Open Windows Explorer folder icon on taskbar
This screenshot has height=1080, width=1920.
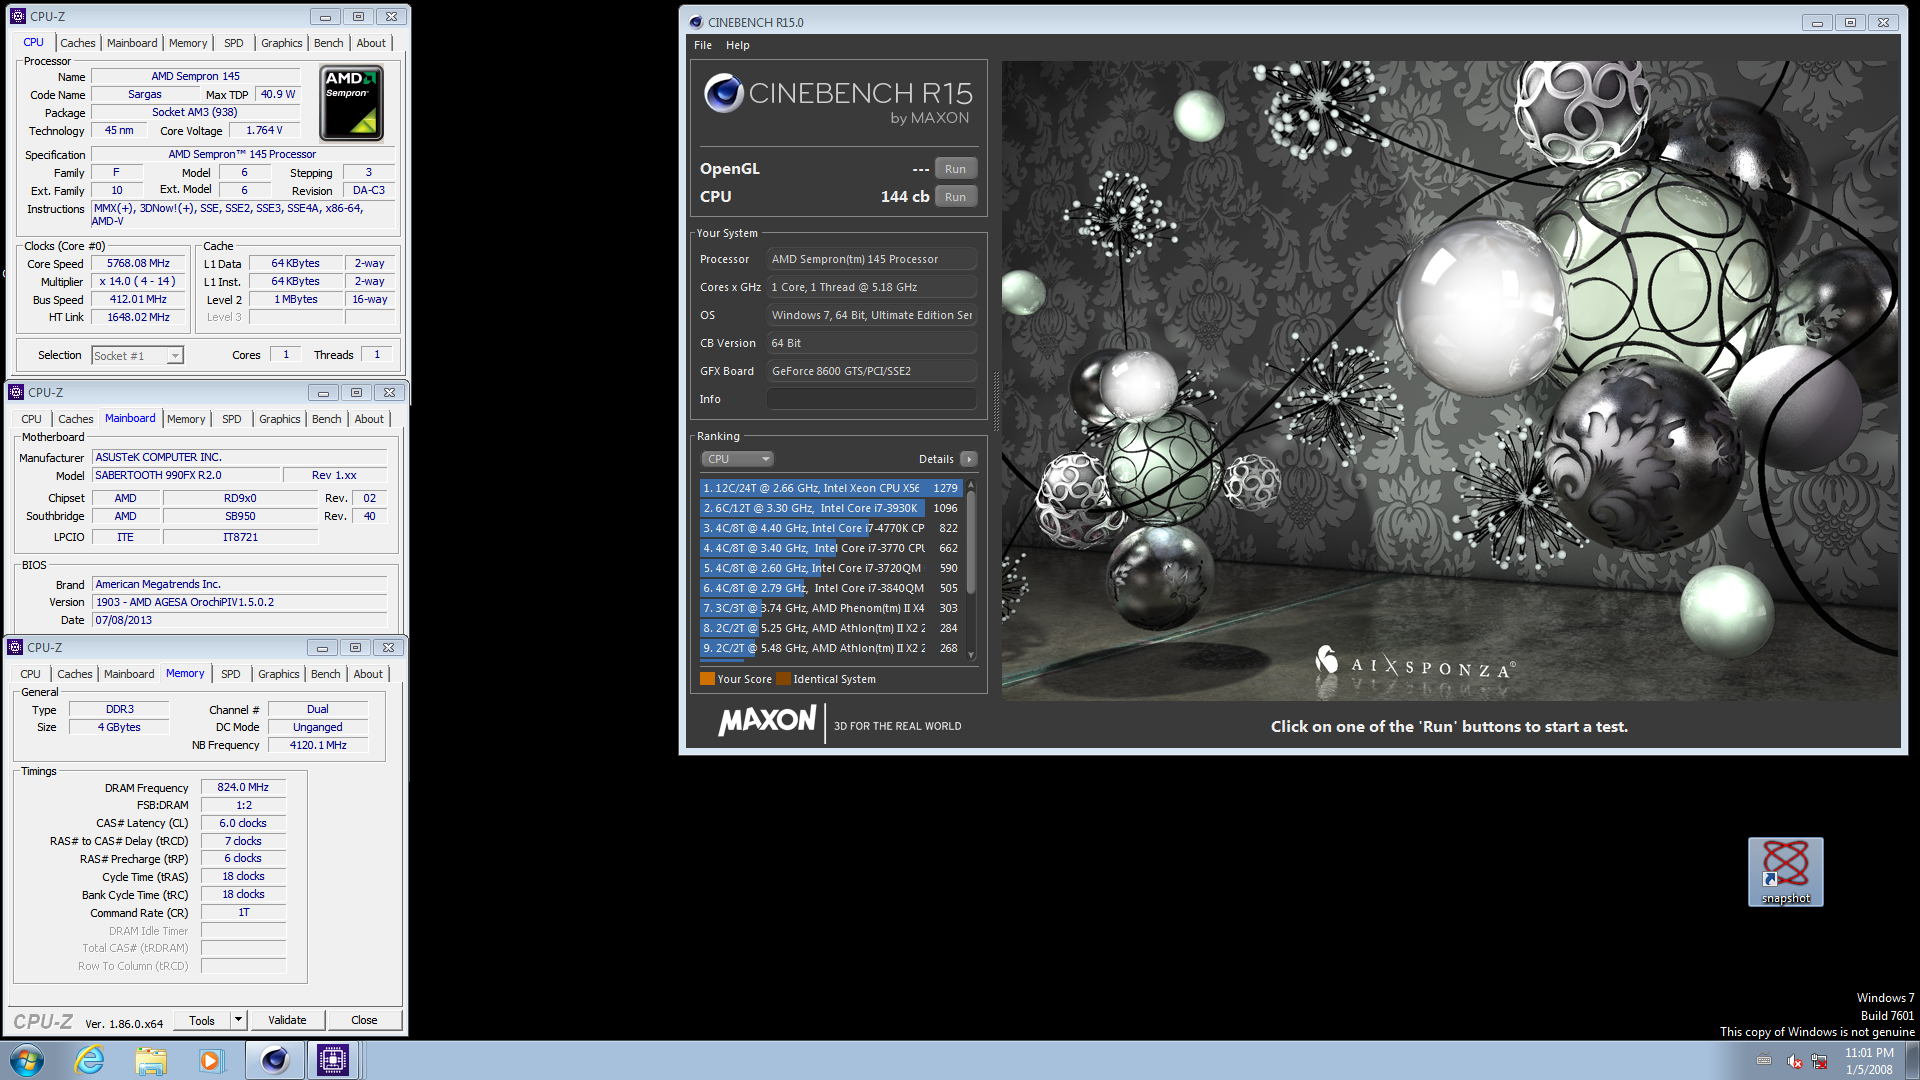point(151,1060)
